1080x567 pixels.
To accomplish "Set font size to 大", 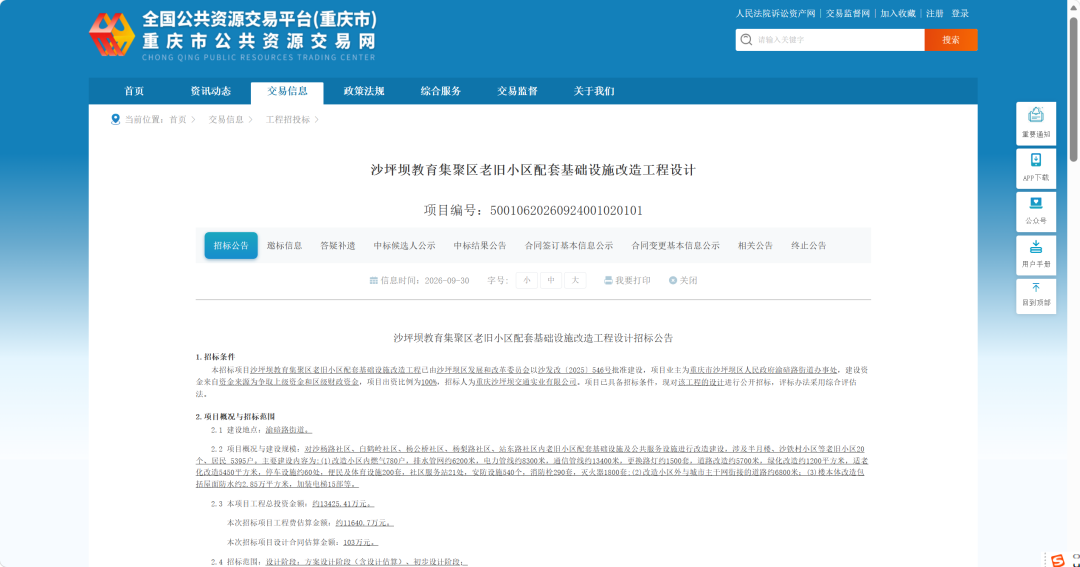I will 575,280.
